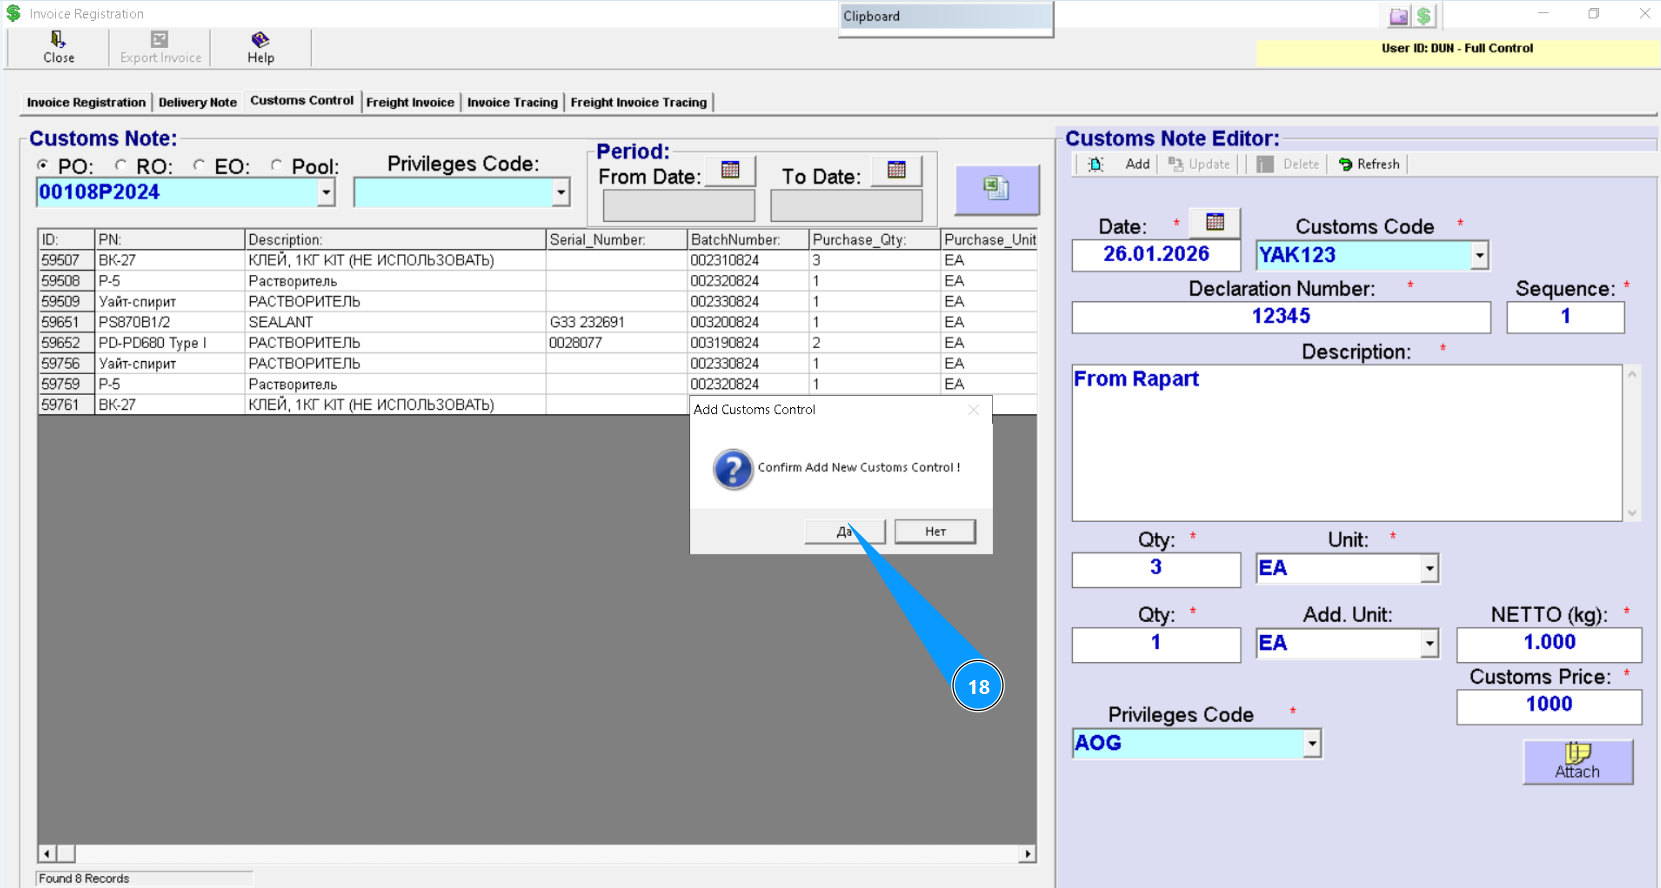Select the EO radio button

[199, 166]
